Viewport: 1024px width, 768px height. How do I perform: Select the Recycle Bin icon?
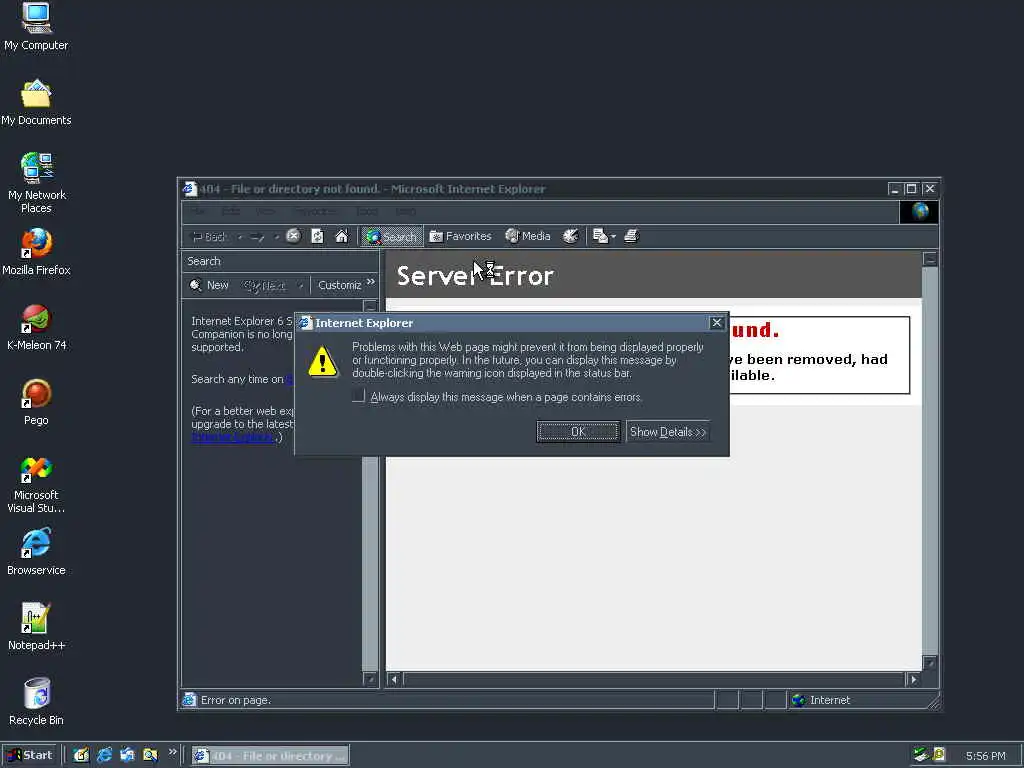pyautogui.click(x=36, y=702)
